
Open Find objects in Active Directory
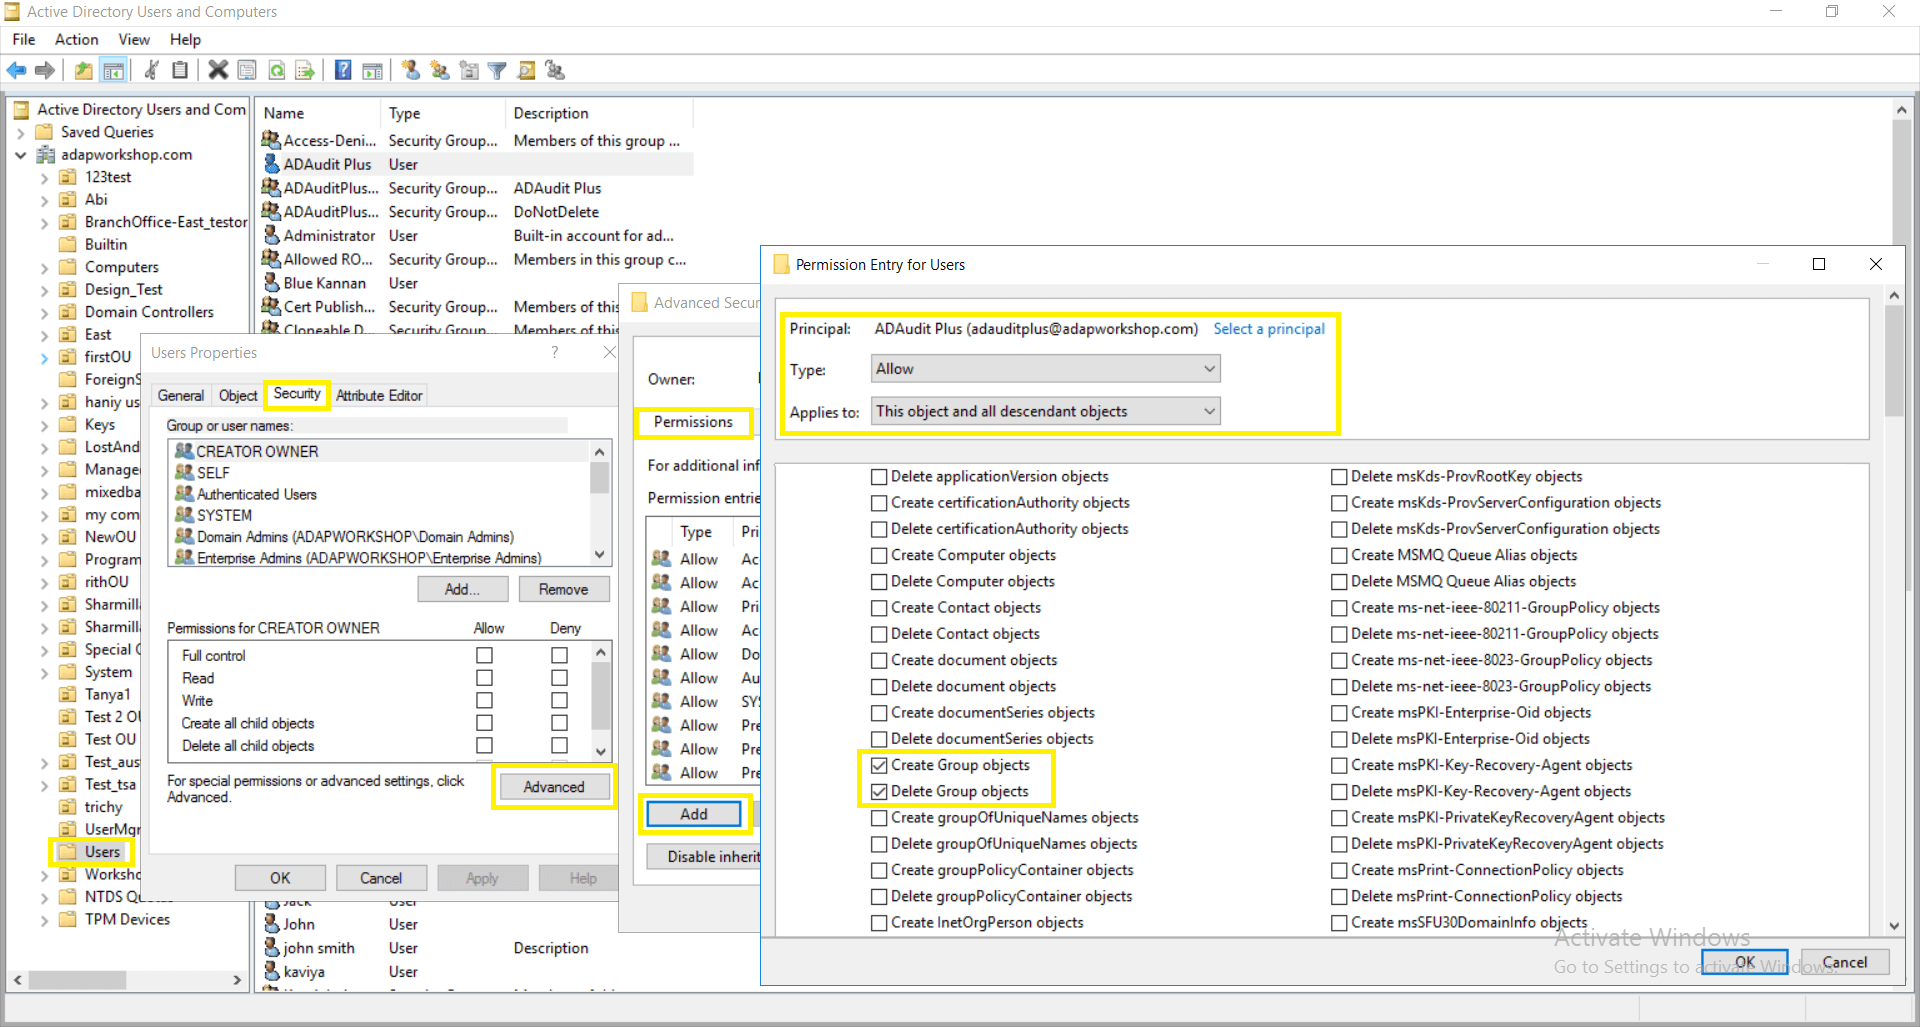(x=527, y=70)
